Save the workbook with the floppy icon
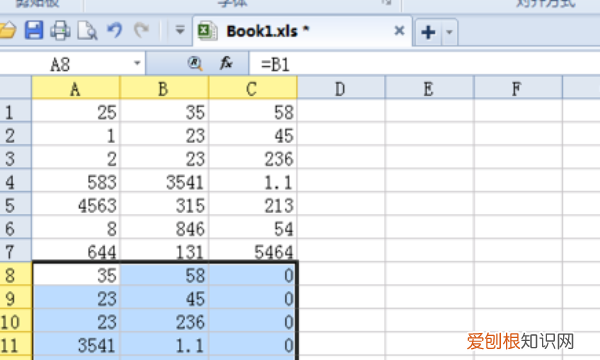 pyautogui.click(x=34, y=30)
